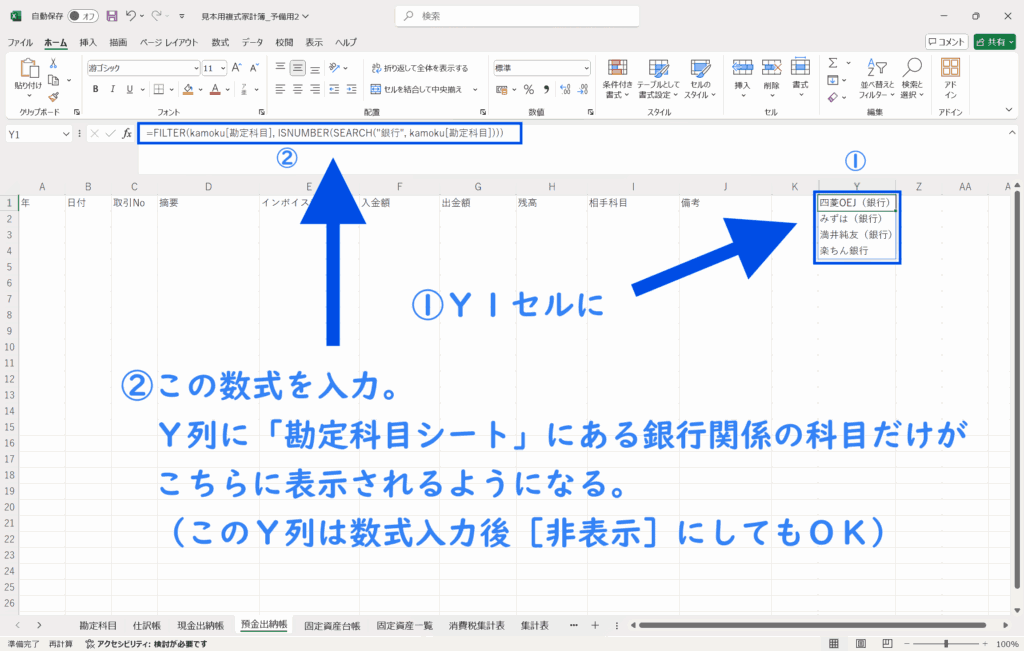Open Cell Styles (セルのスタイル)
The width and height of the screenshot is (1024, 651).
pyautogui.click(x=700, y=79)
